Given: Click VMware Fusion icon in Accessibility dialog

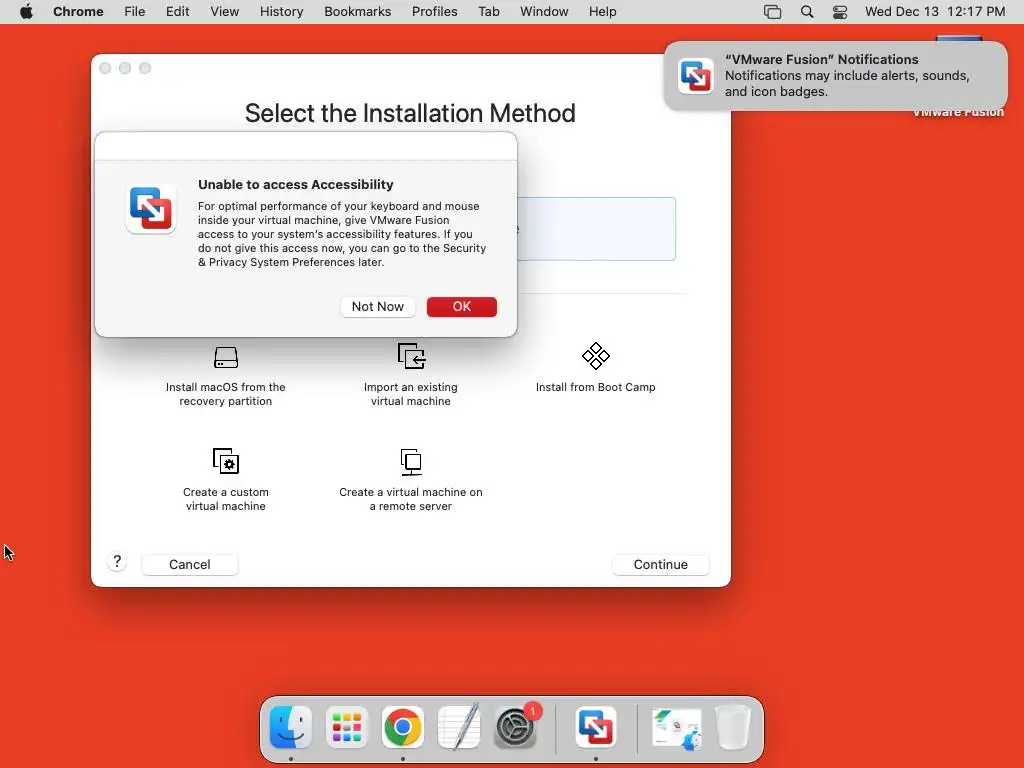Looking at the screenshot, I should (x=150, y=209).
